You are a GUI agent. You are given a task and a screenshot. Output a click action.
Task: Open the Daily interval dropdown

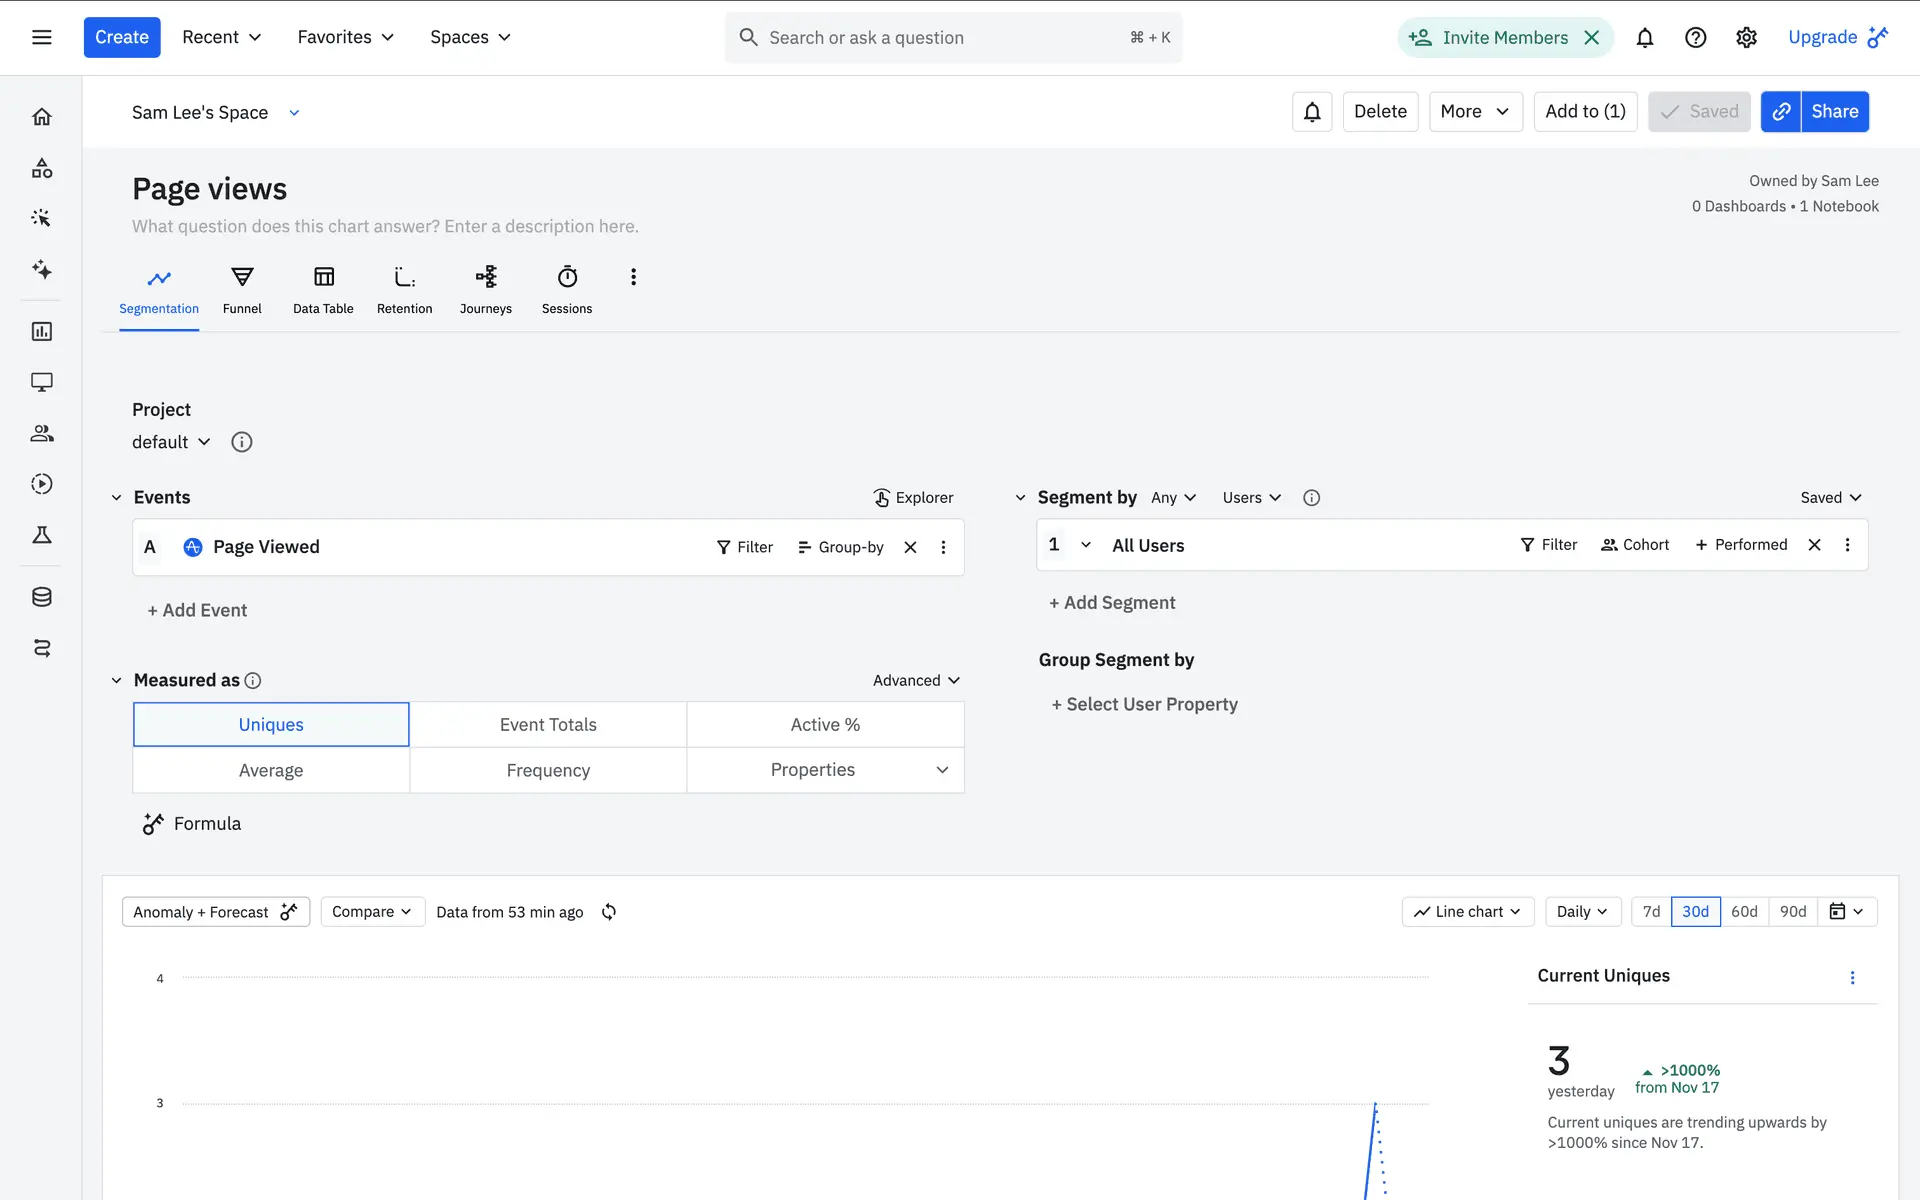tap(1582, 912)
